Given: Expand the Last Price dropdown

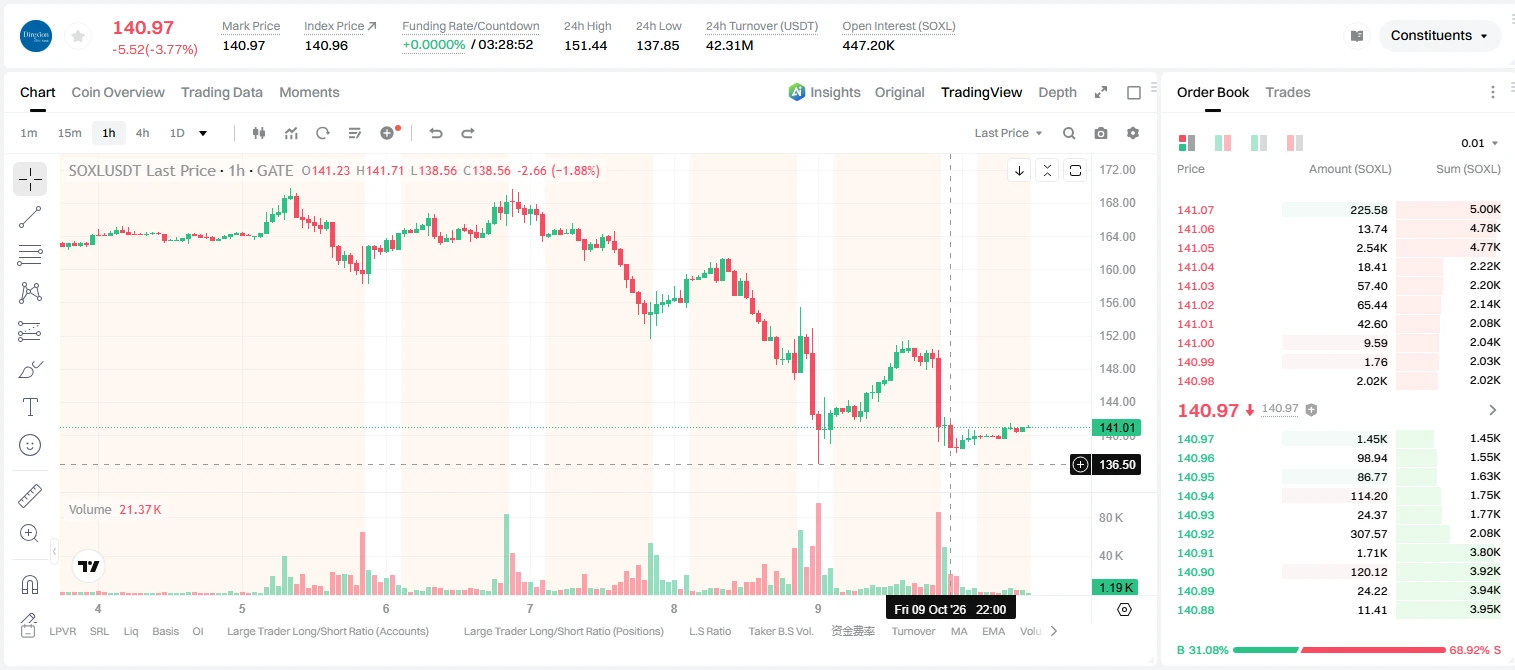Looking at the screenshot, I should (x=1008, y=133).
